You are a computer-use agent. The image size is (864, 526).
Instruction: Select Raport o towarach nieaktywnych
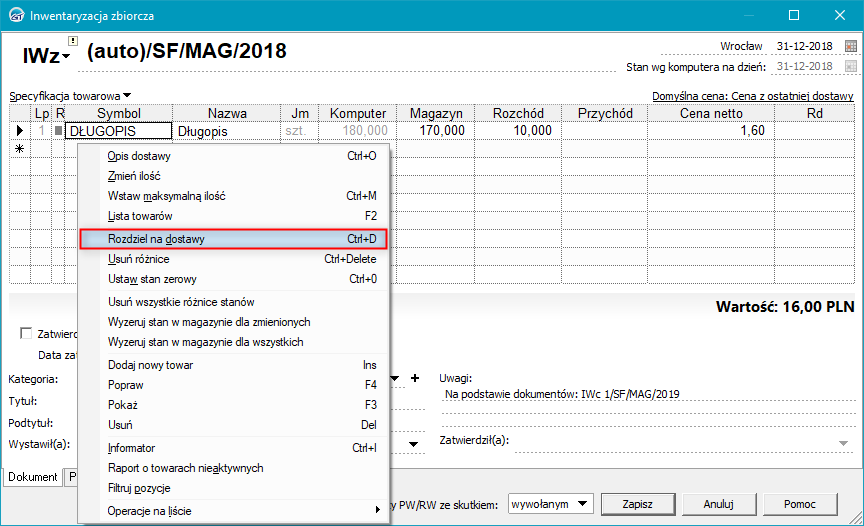pyautogui.click(x=234, y=468)
